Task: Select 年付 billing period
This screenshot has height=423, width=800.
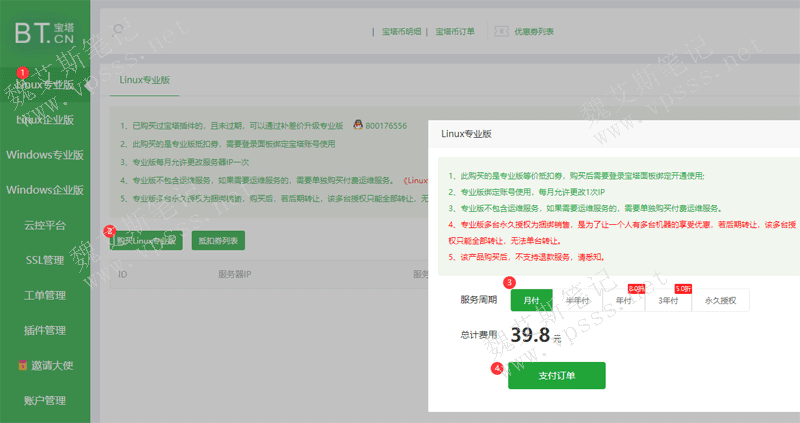Action: [x=622, y=299]
